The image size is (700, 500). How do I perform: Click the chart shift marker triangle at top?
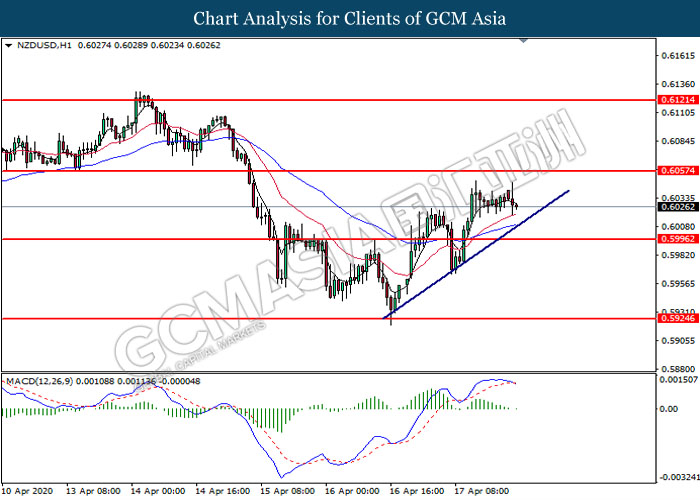[x=524, y=41]
